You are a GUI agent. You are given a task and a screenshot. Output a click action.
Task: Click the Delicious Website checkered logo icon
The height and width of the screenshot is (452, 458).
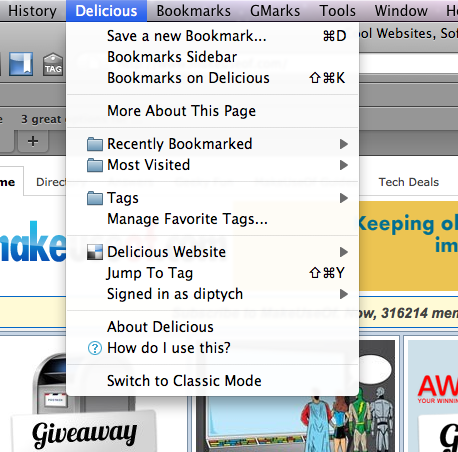point(95,252)
